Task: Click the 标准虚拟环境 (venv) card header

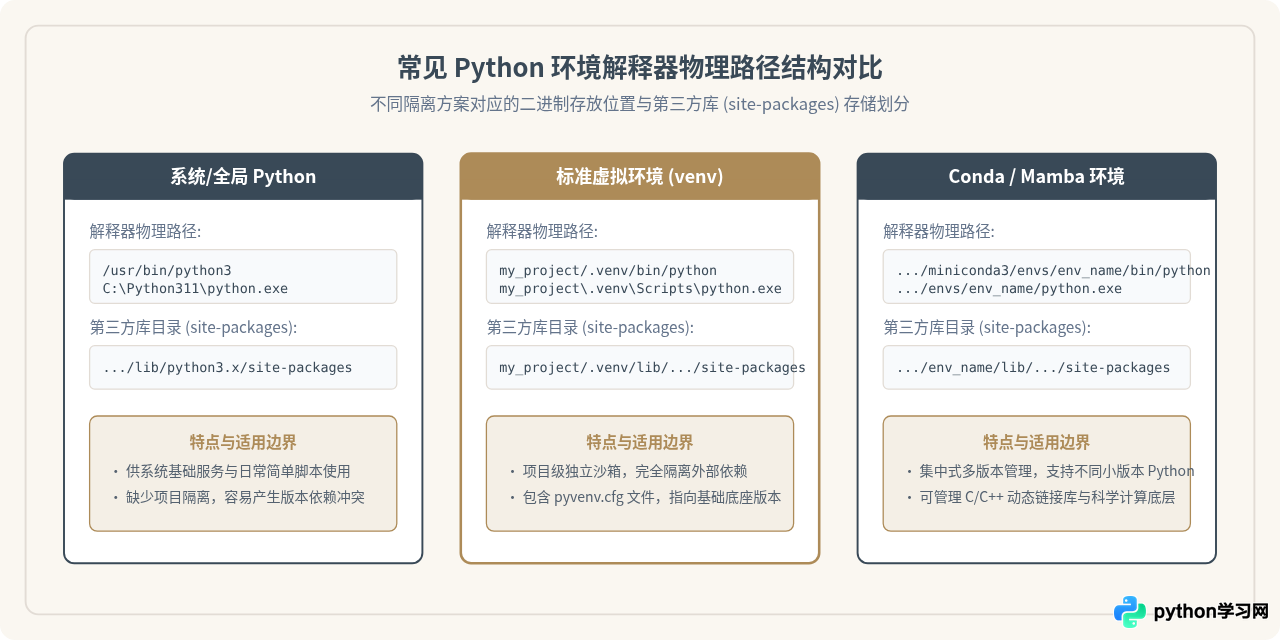Action: coord(640,177)
